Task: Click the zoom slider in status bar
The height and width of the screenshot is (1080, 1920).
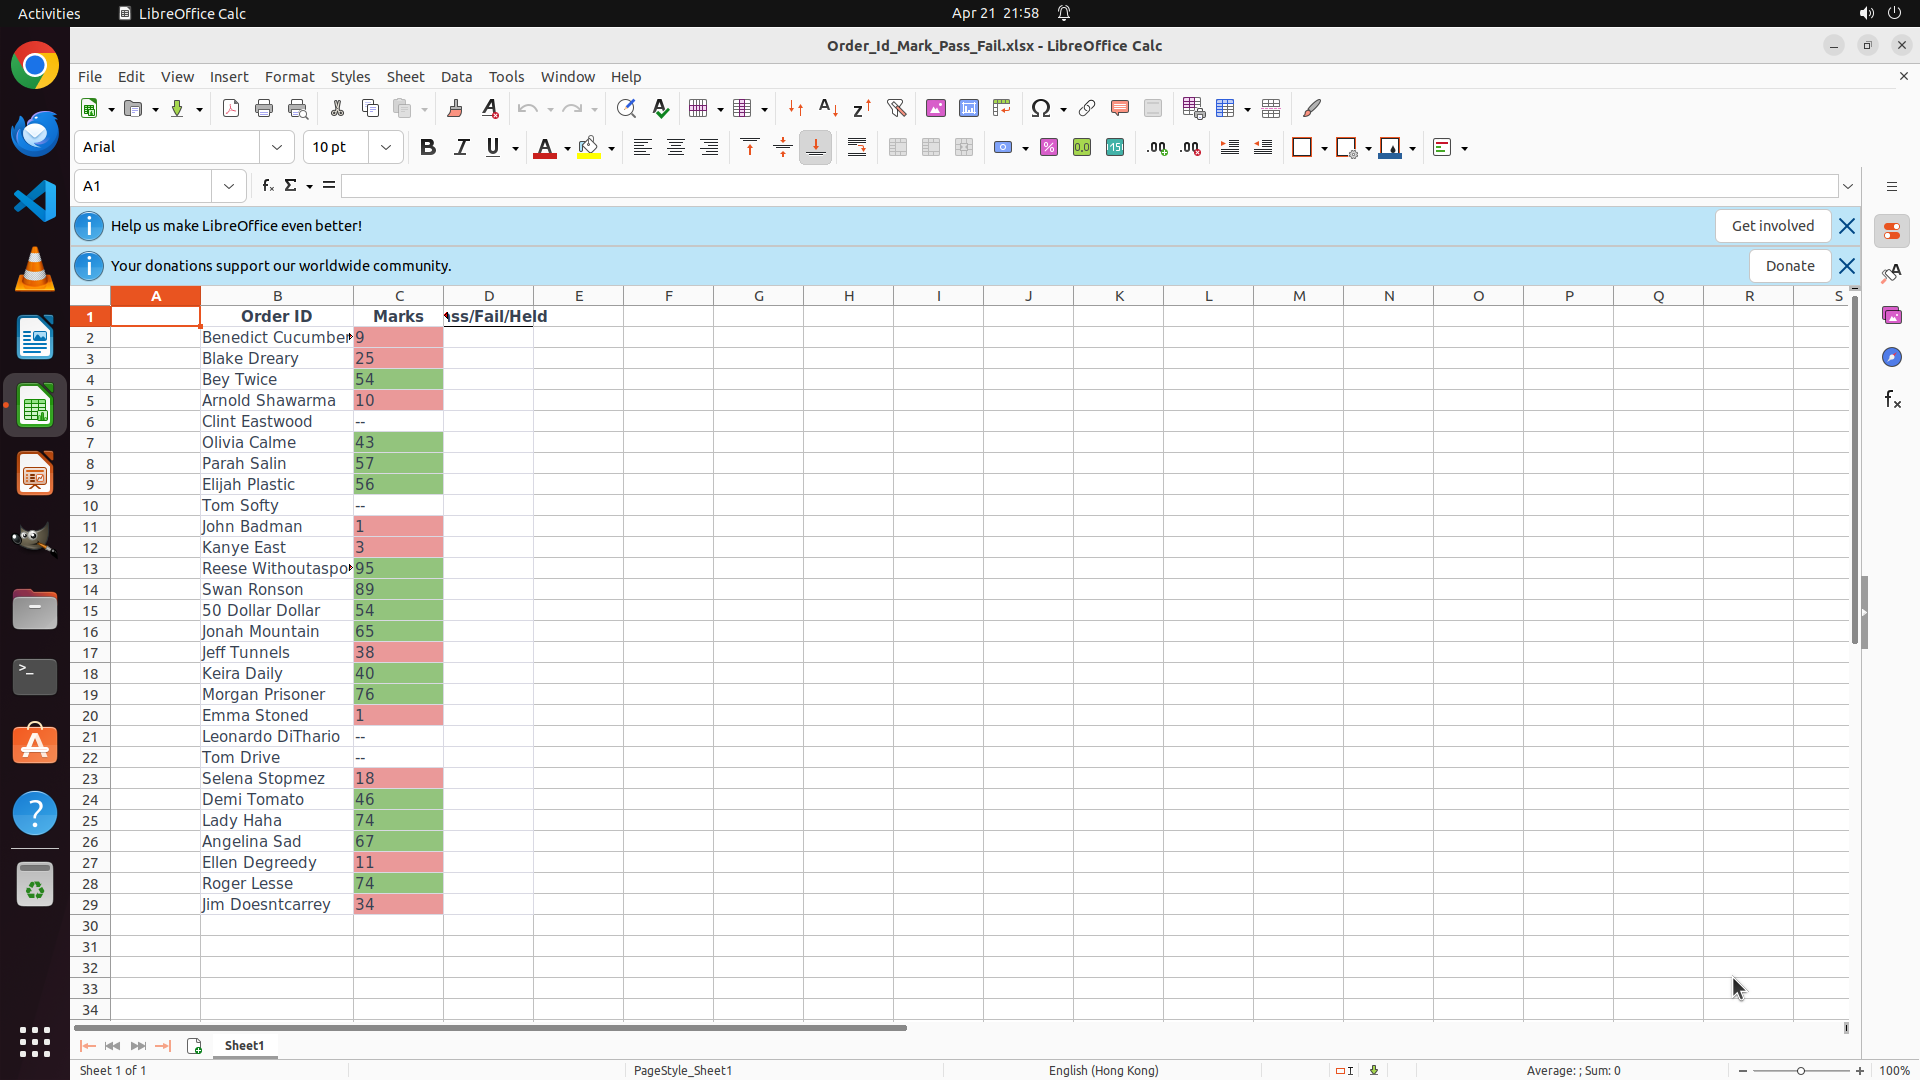Action: click(1800, 1071)
